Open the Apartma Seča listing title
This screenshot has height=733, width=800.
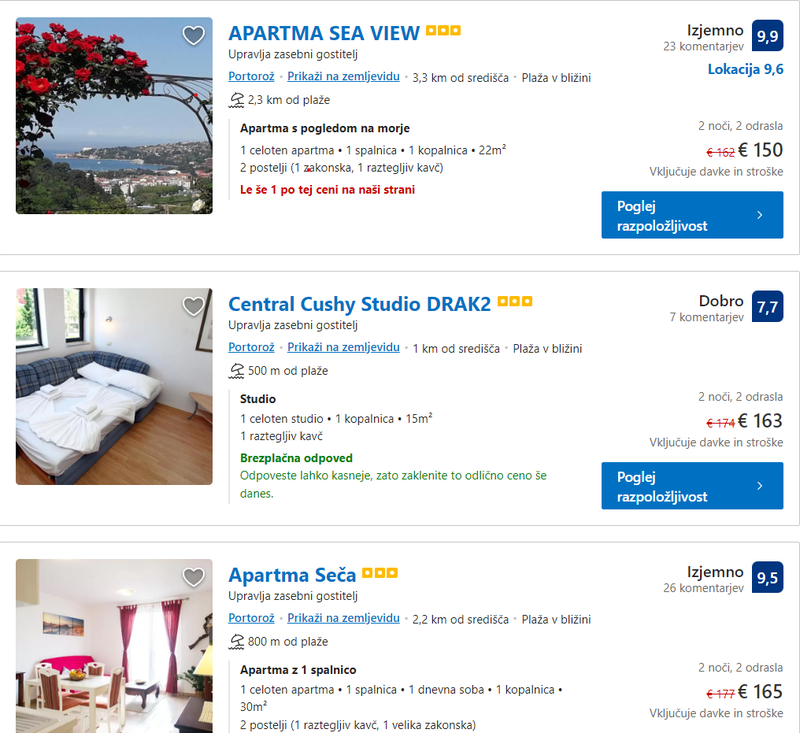pos(292,575)
